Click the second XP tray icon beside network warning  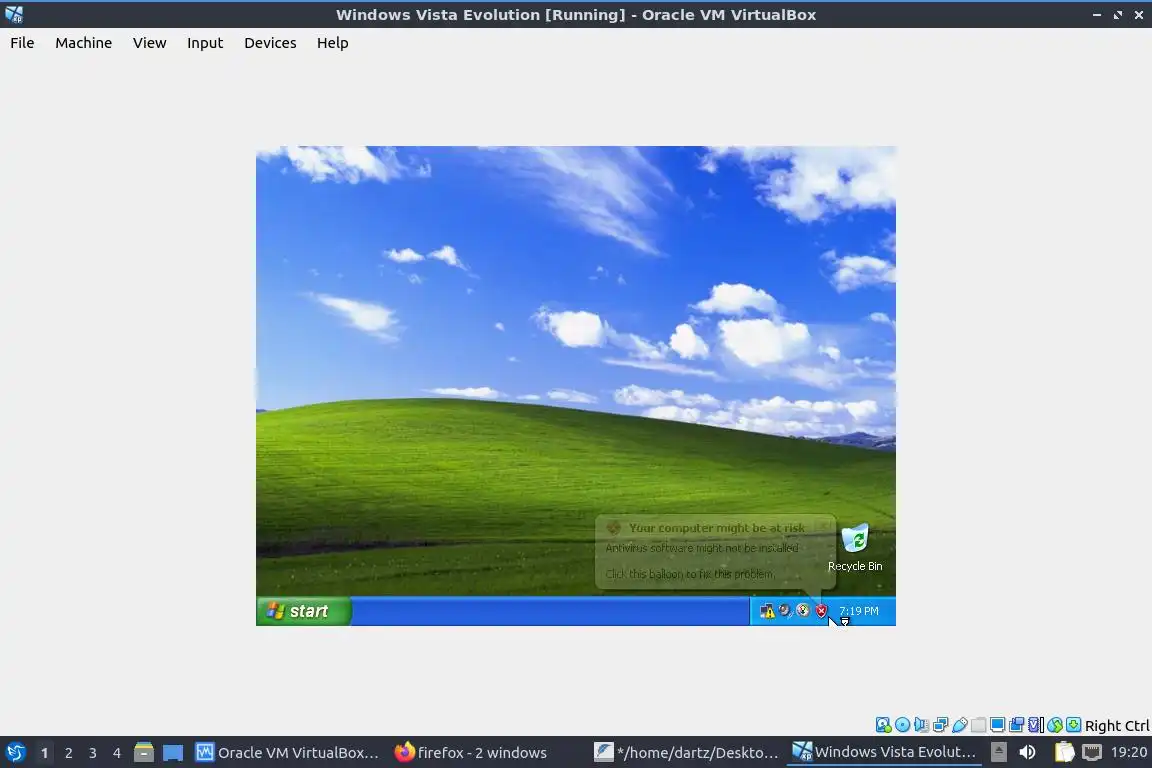[x=785, y=611]
